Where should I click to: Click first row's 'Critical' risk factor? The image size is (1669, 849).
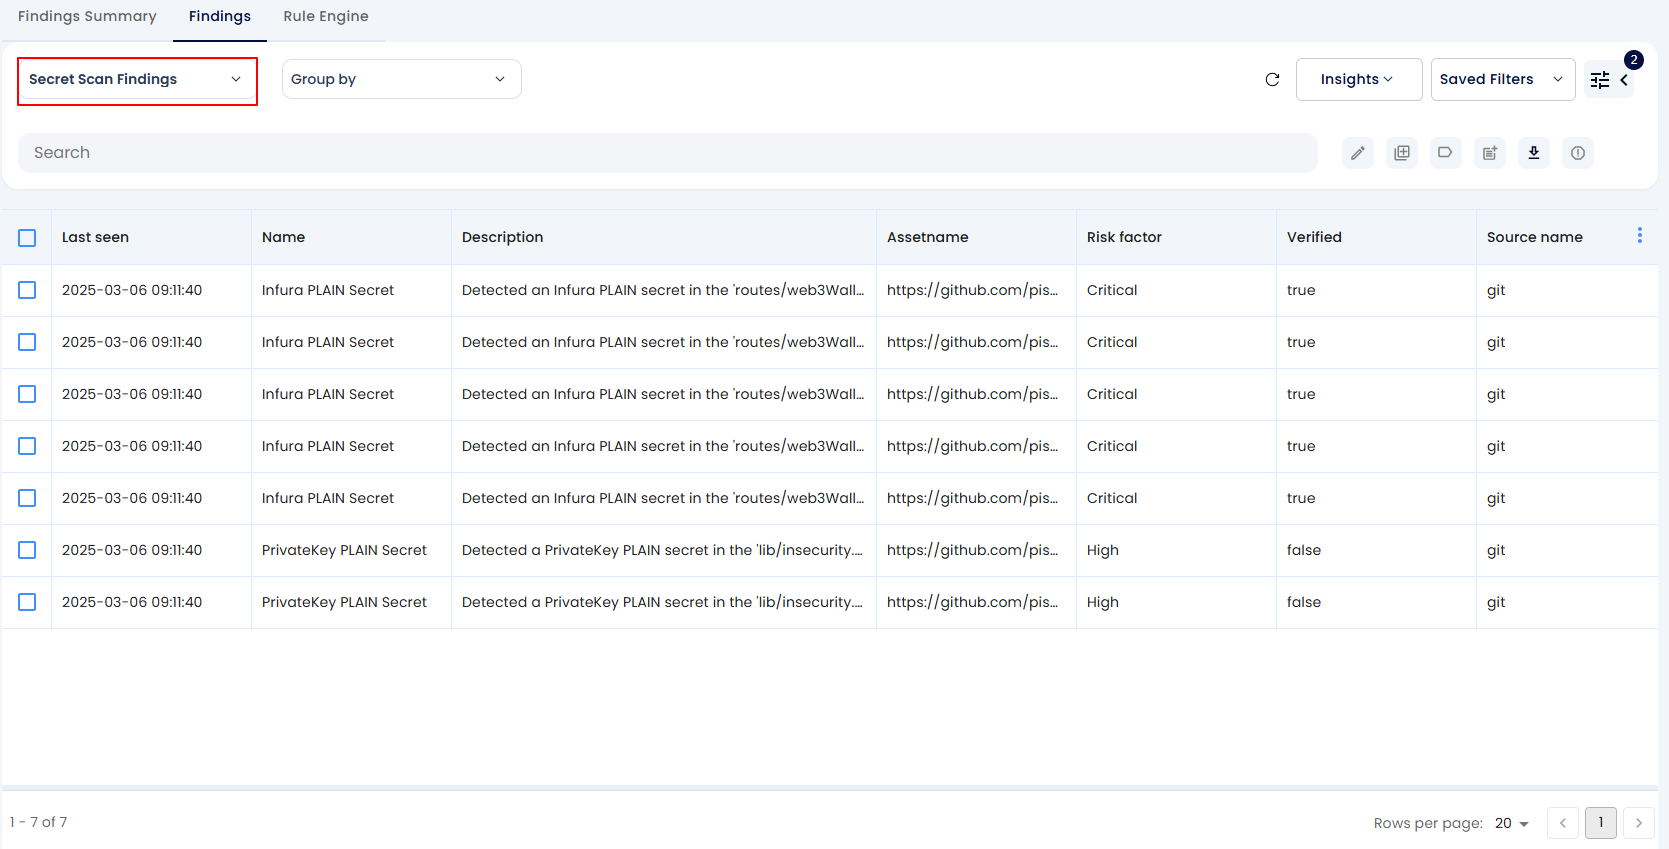[1112, 290]
